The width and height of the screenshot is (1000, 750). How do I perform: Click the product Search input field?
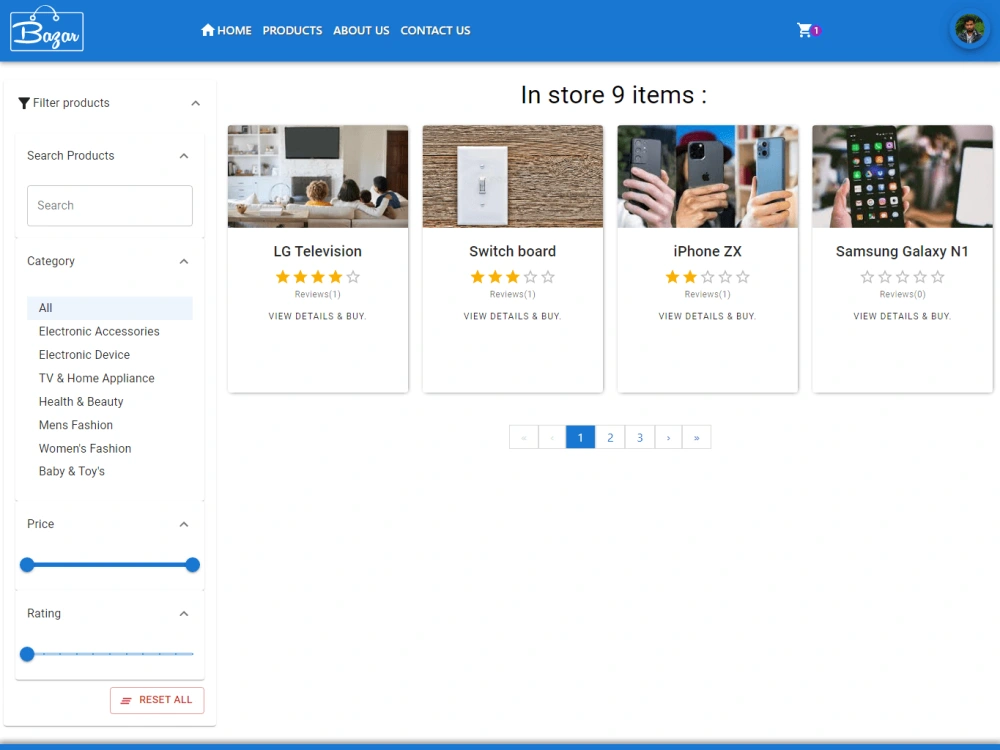110,205
